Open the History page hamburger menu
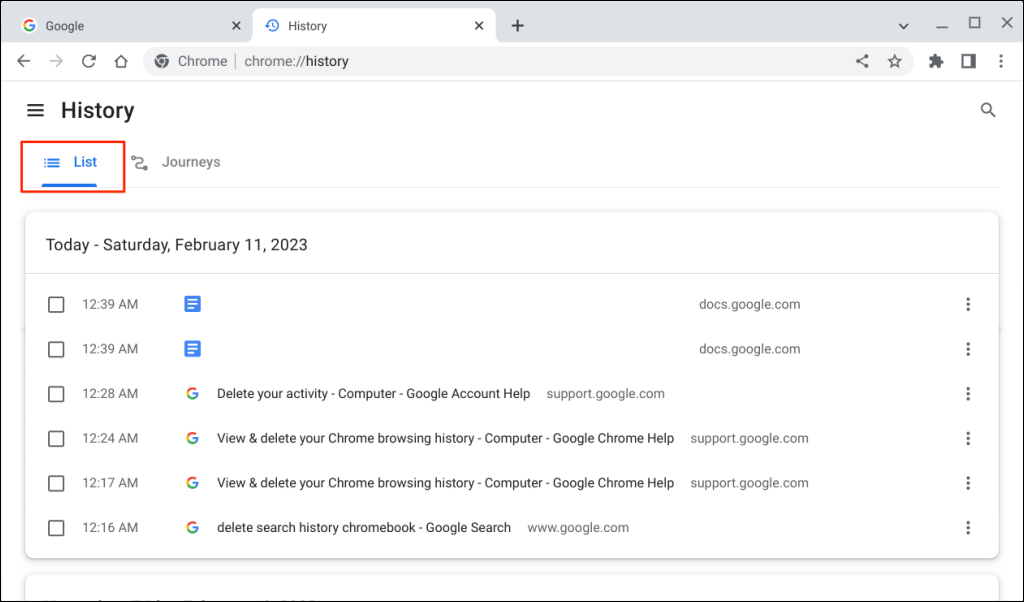This screenshot has width=1024, height=602. click(36, 110)
